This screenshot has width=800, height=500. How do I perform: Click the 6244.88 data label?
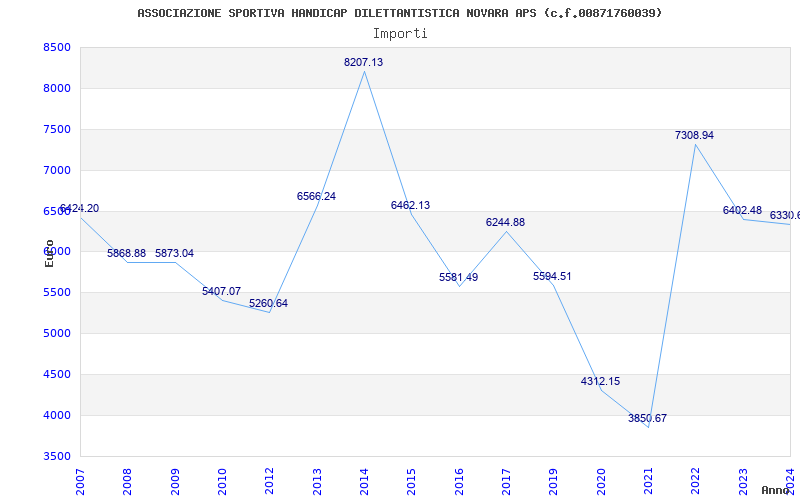pyautogui.click(x=505, y=222)
